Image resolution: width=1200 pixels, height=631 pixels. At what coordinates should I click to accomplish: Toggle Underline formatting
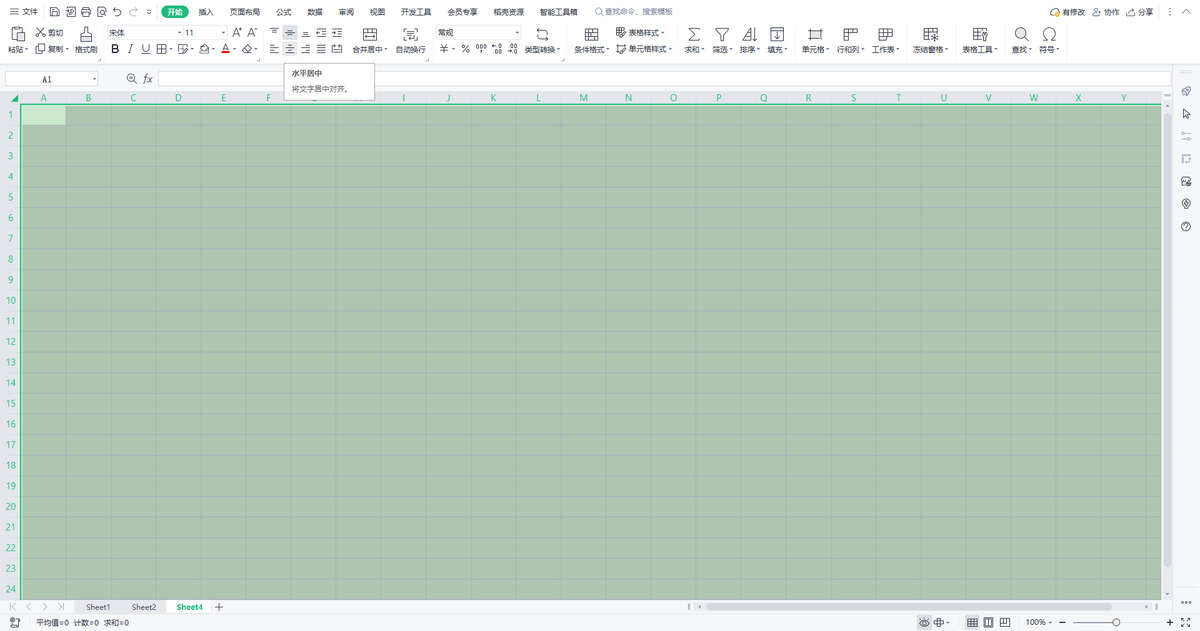click(146, 49)
